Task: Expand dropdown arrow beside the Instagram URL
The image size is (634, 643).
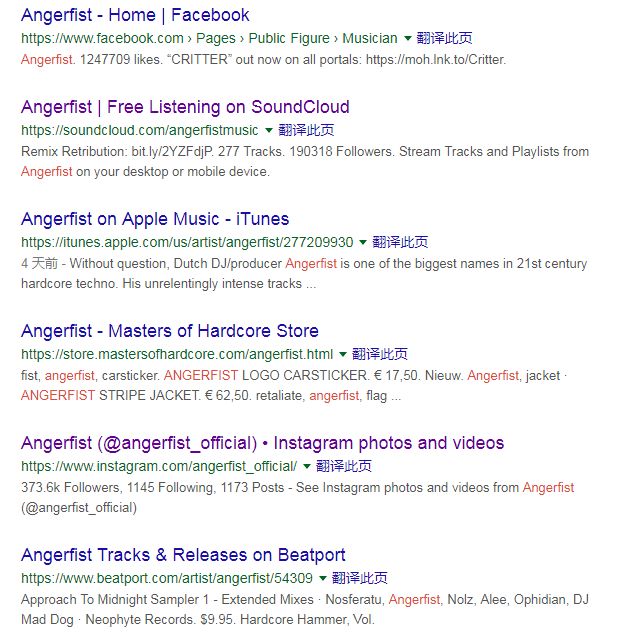Action: pos(307,466)
